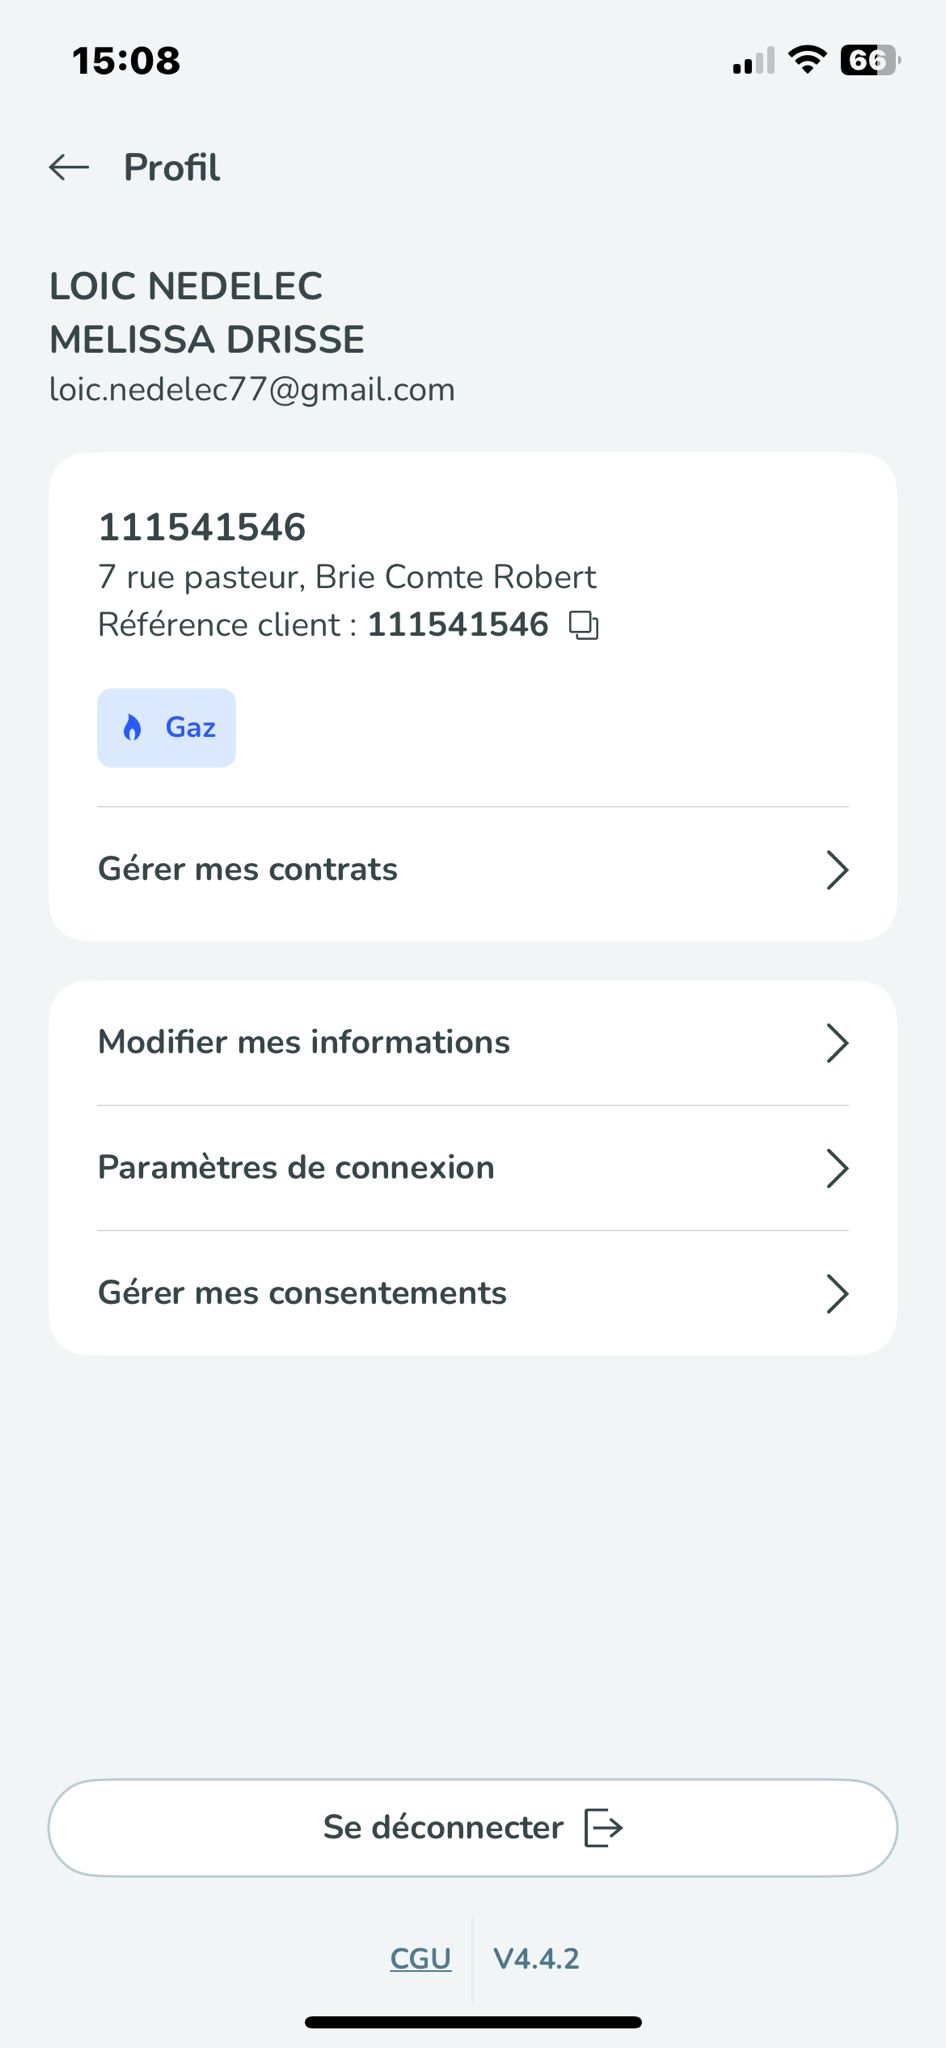Open the CGU link
946x2048 pixels.
pyautogui.click(x=420, y=1958)
